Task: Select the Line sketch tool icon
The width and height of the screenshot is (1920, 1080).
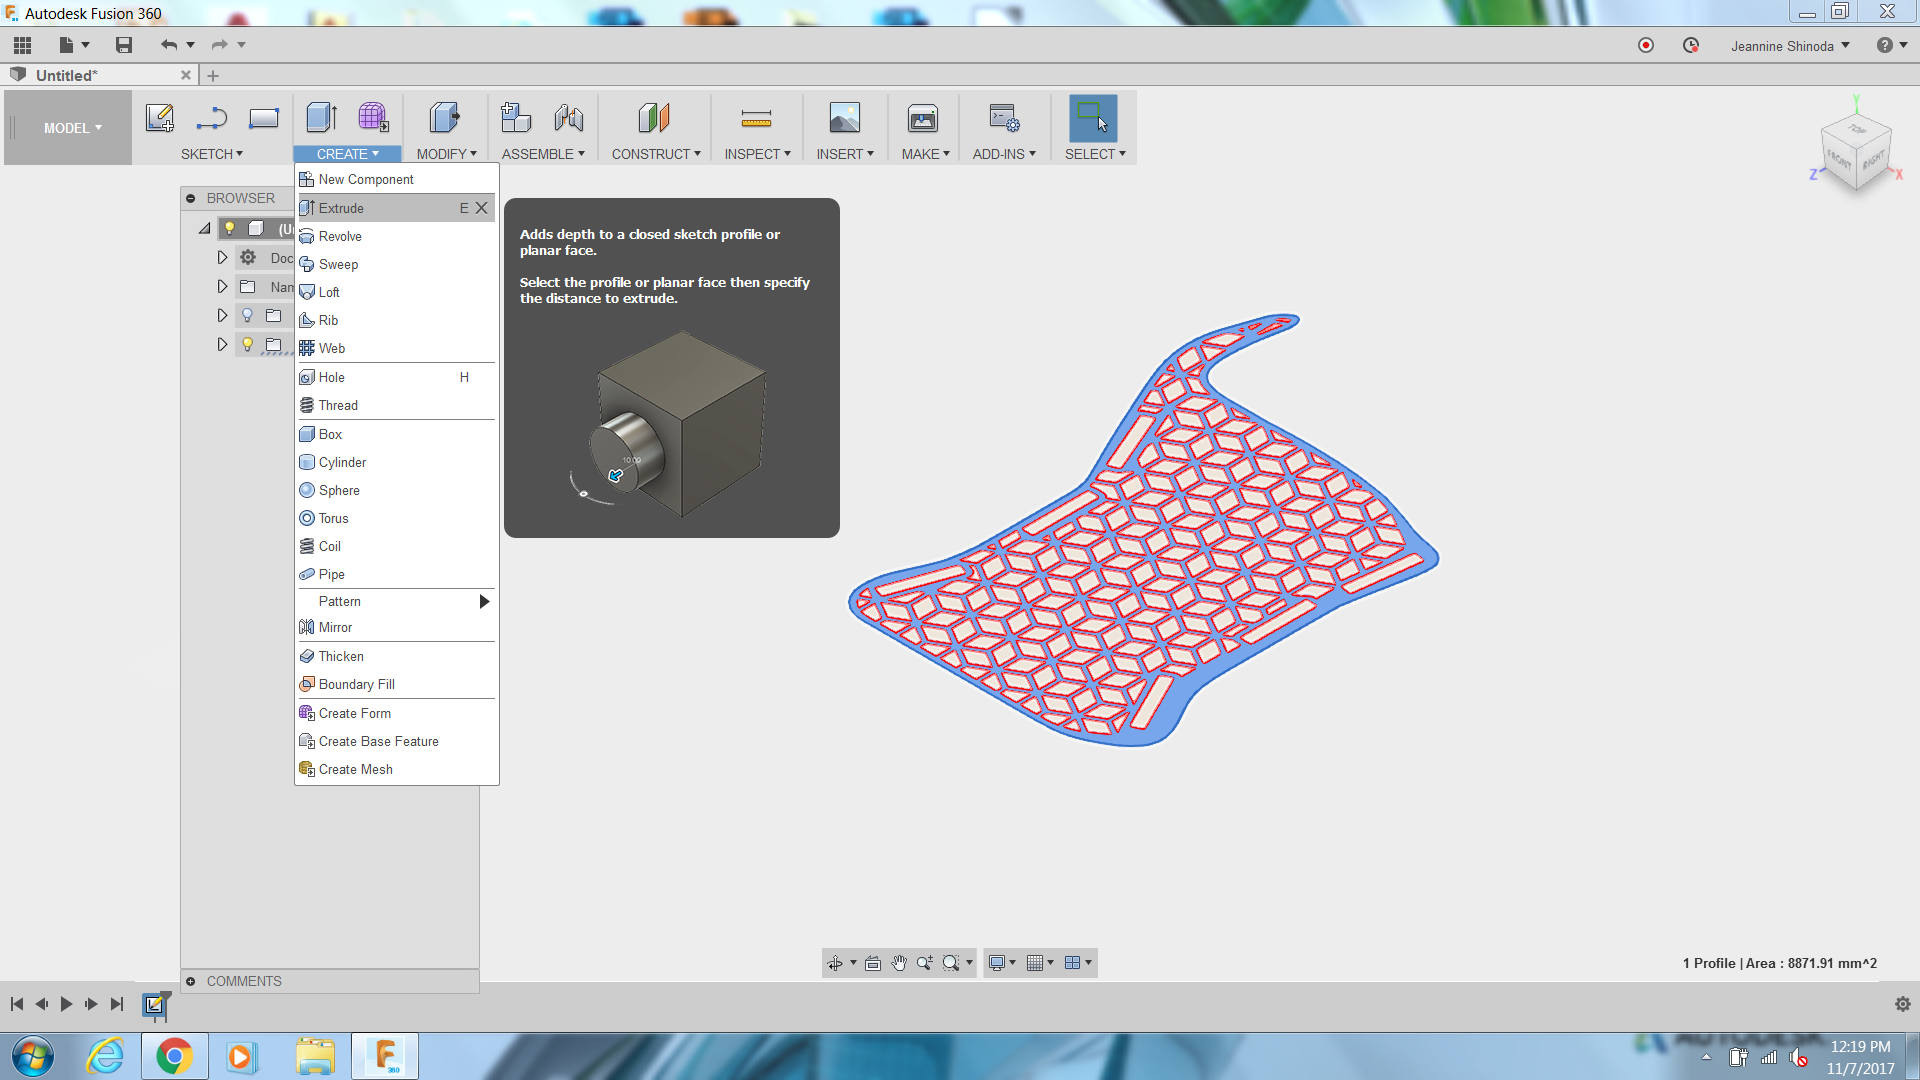Action: (x=212, y=118)
